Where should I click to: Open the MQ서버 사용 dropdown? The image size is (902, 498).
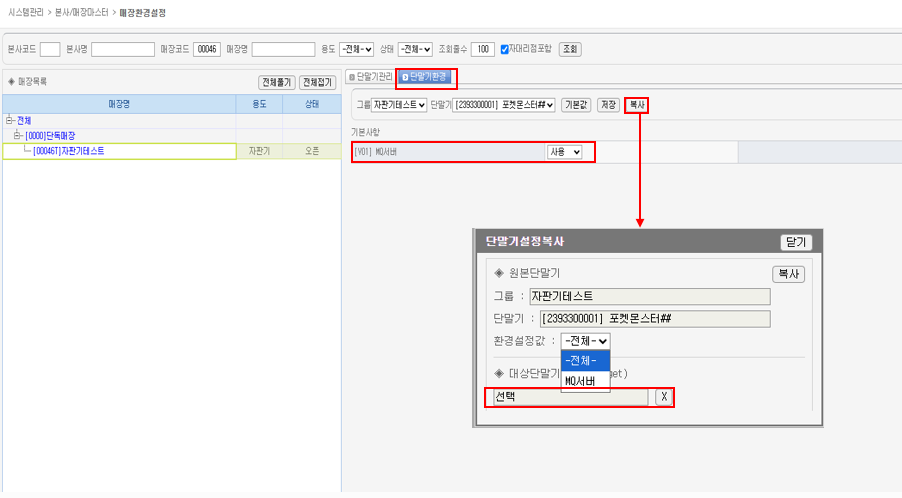tap(564, 152)
